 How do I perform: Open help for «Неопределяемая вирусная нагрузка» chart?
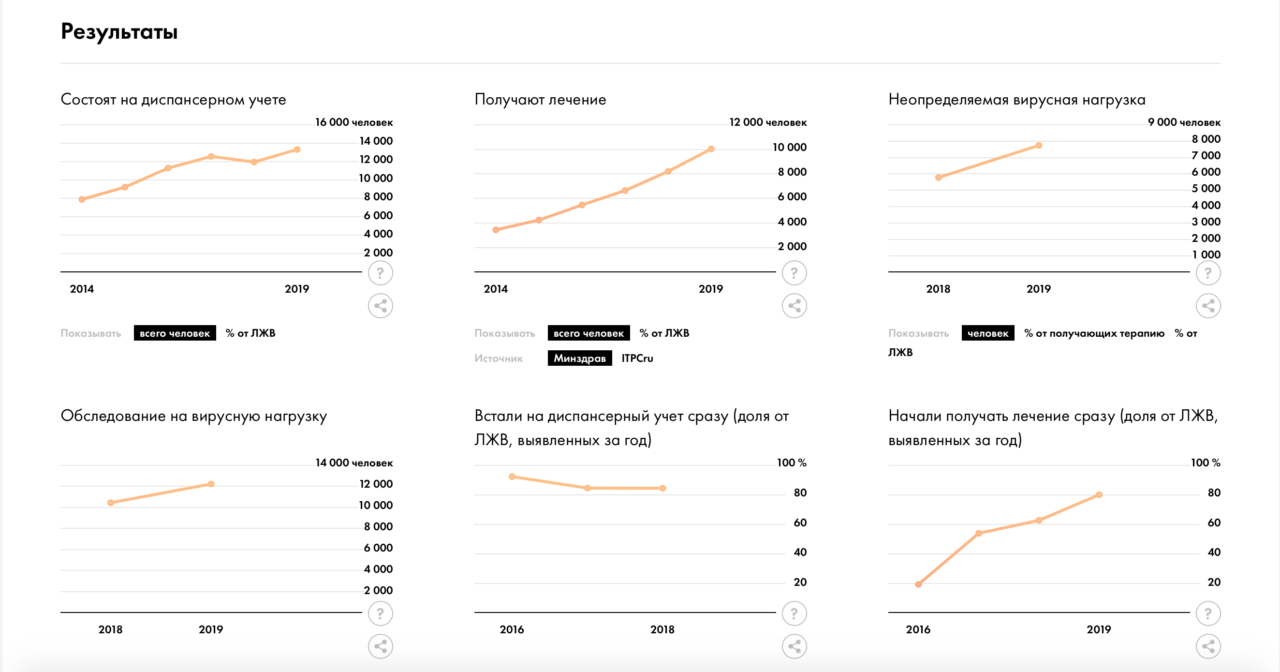(x=1208, y=273)
